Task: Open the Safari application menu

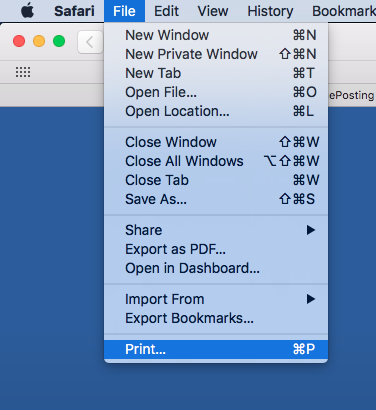Action: tap(74, 11)
